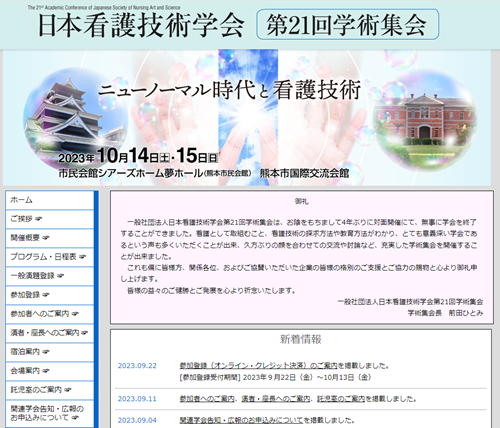Click the 日本看護技術学会 header title
Image resolution: width=500 pixels, height=428 pixels.
[141, 26]
